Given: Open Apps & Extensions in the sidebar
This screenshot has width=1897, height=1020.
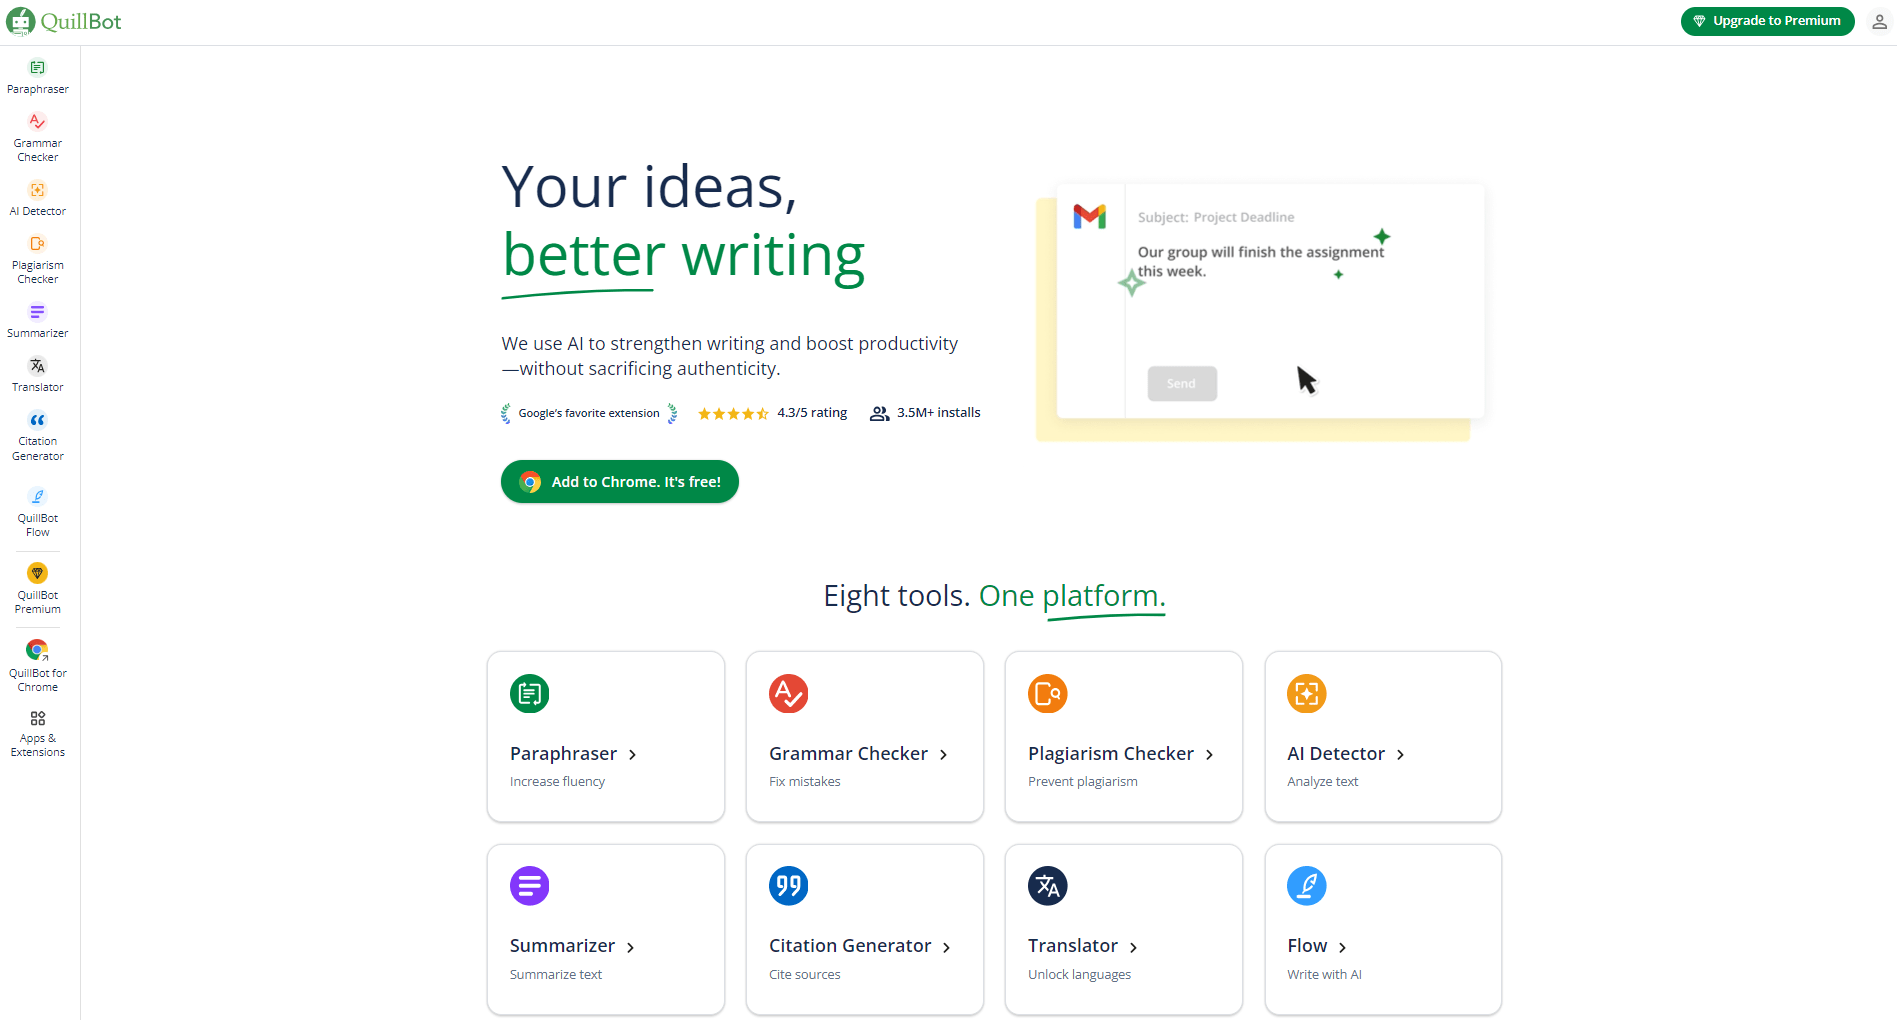Looking at the screenshot, I should (37, 734).
